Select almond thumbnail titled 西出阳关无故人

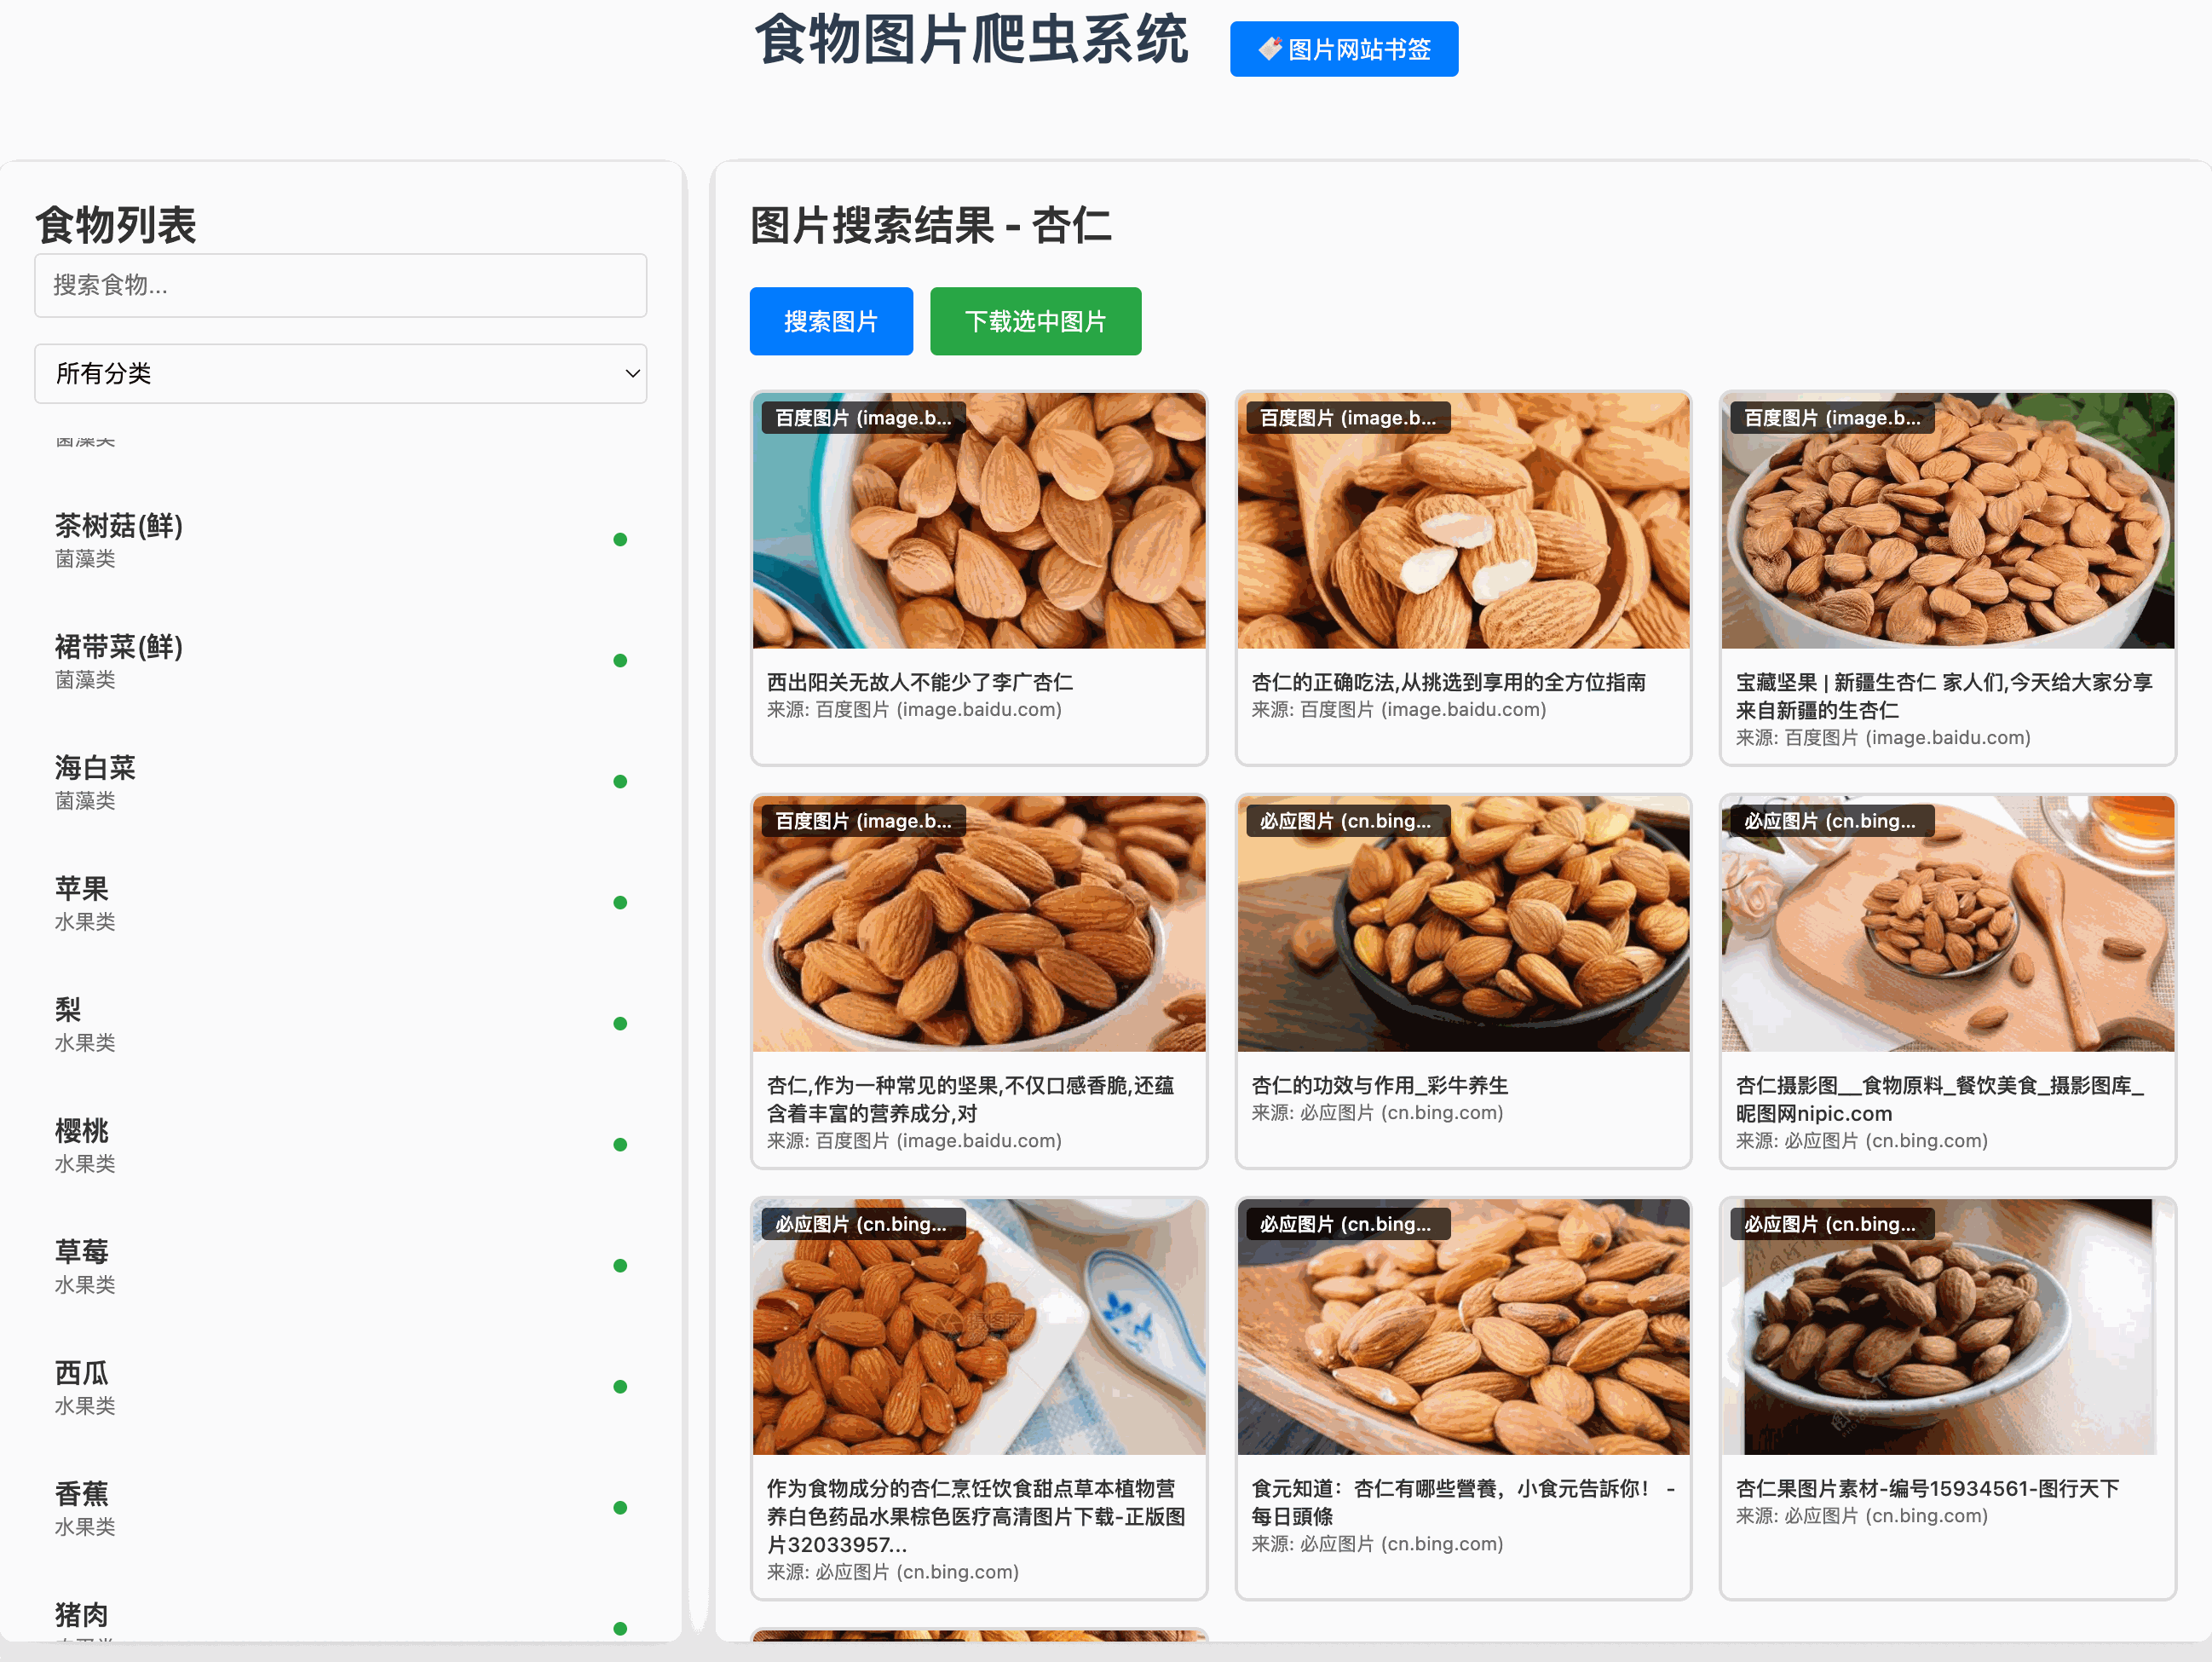[978, 521]
